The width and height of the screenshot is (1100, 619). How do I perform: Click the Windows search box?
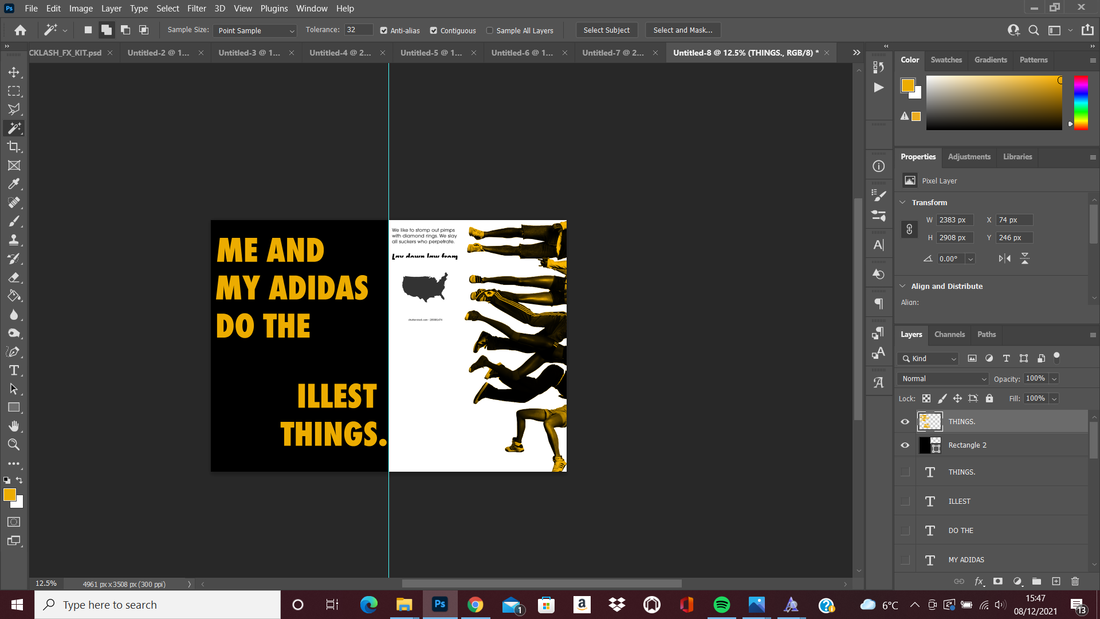click(x=158, y=605)
